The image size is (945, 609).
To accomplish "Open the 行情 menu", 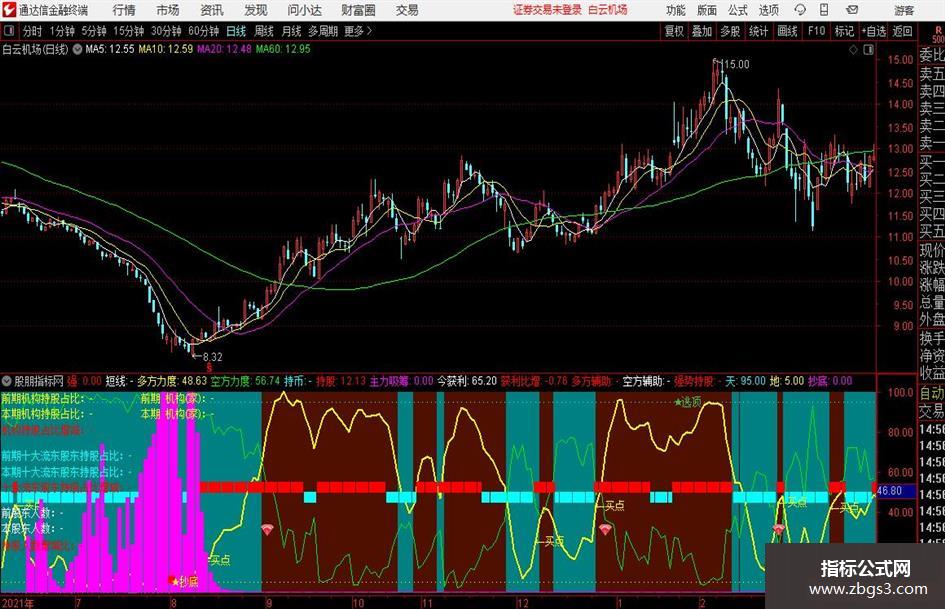I will (x=124, y=10).
